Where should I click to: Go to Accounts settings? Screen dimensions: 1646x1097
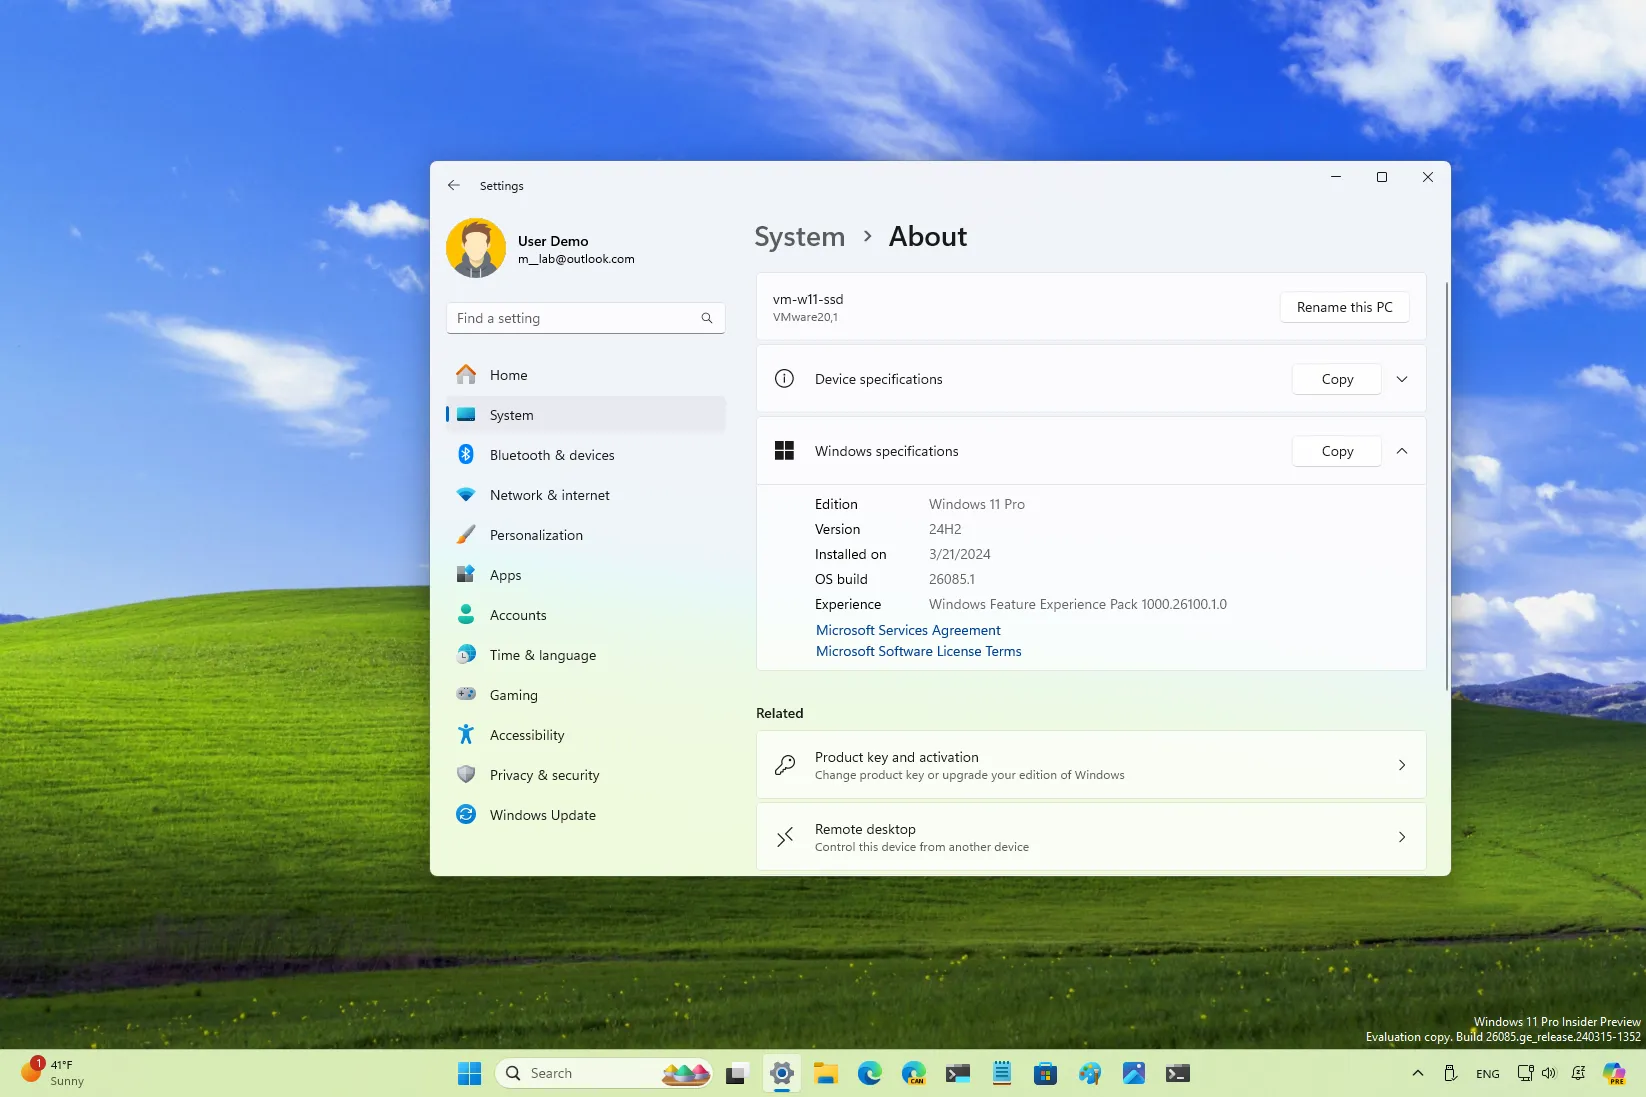pyautogui.click(x=586, y=615)
